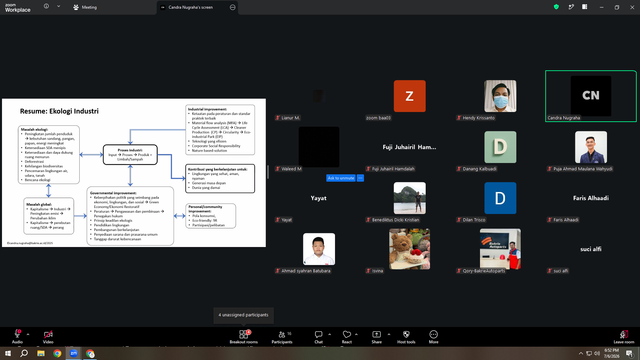The width and height of the screenshot is (640, 360).
Task: Select Dilan Trisco's blue D avatar
Action: tap(500, 198)
